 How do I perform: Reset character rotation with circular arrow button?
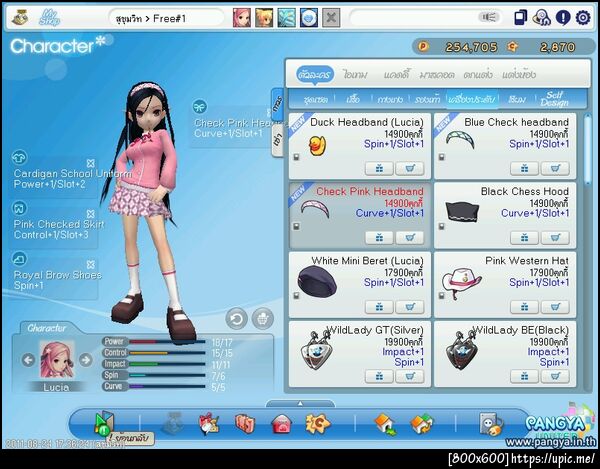click(x=236, y=319)
